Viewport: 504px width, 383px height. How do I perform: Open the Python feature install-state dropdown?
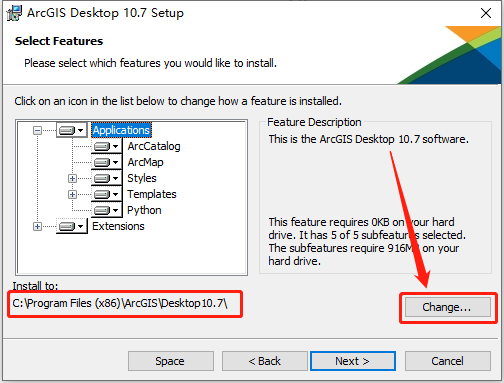106,210
